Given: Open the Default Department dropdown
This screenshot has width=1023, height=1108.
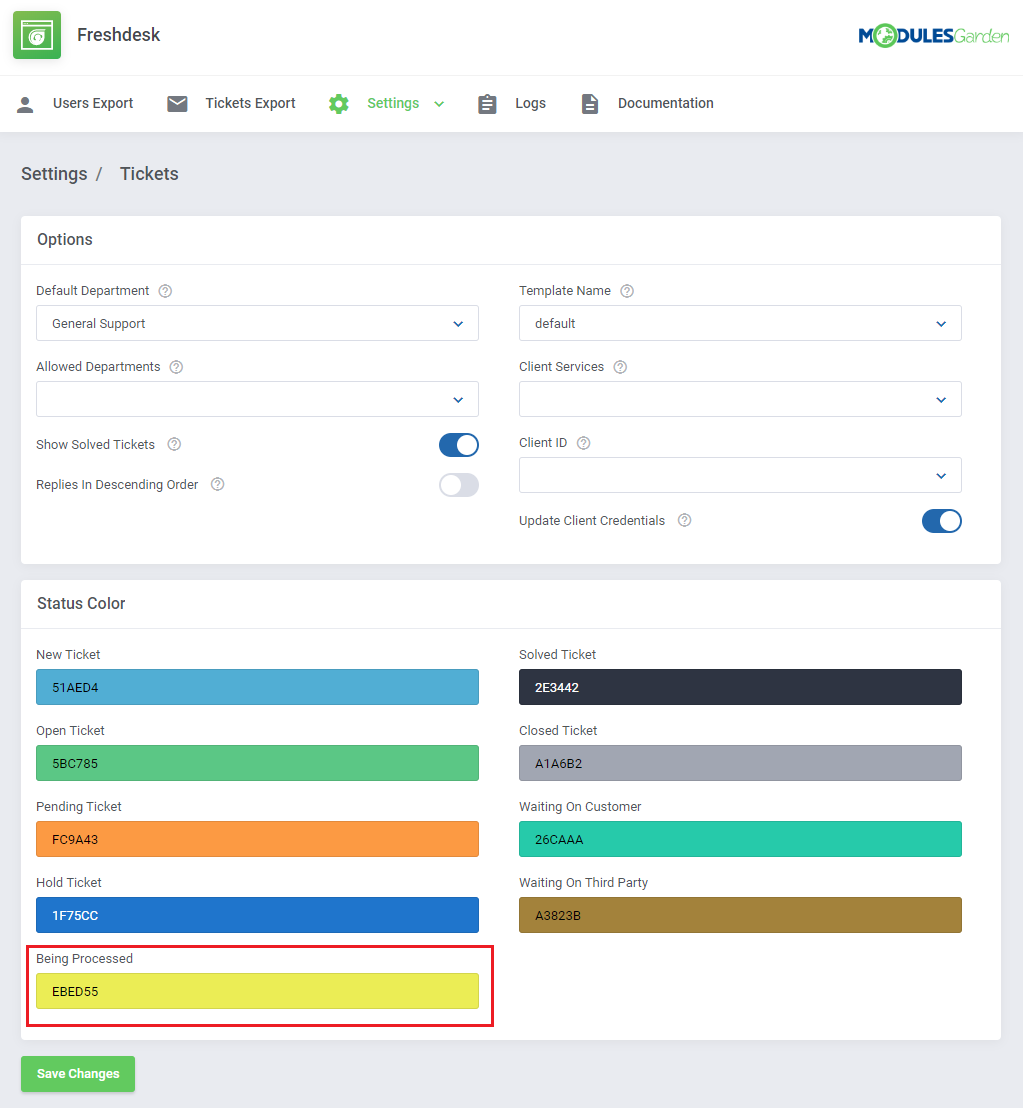Looking at the screenshot, I should (257, 323).
